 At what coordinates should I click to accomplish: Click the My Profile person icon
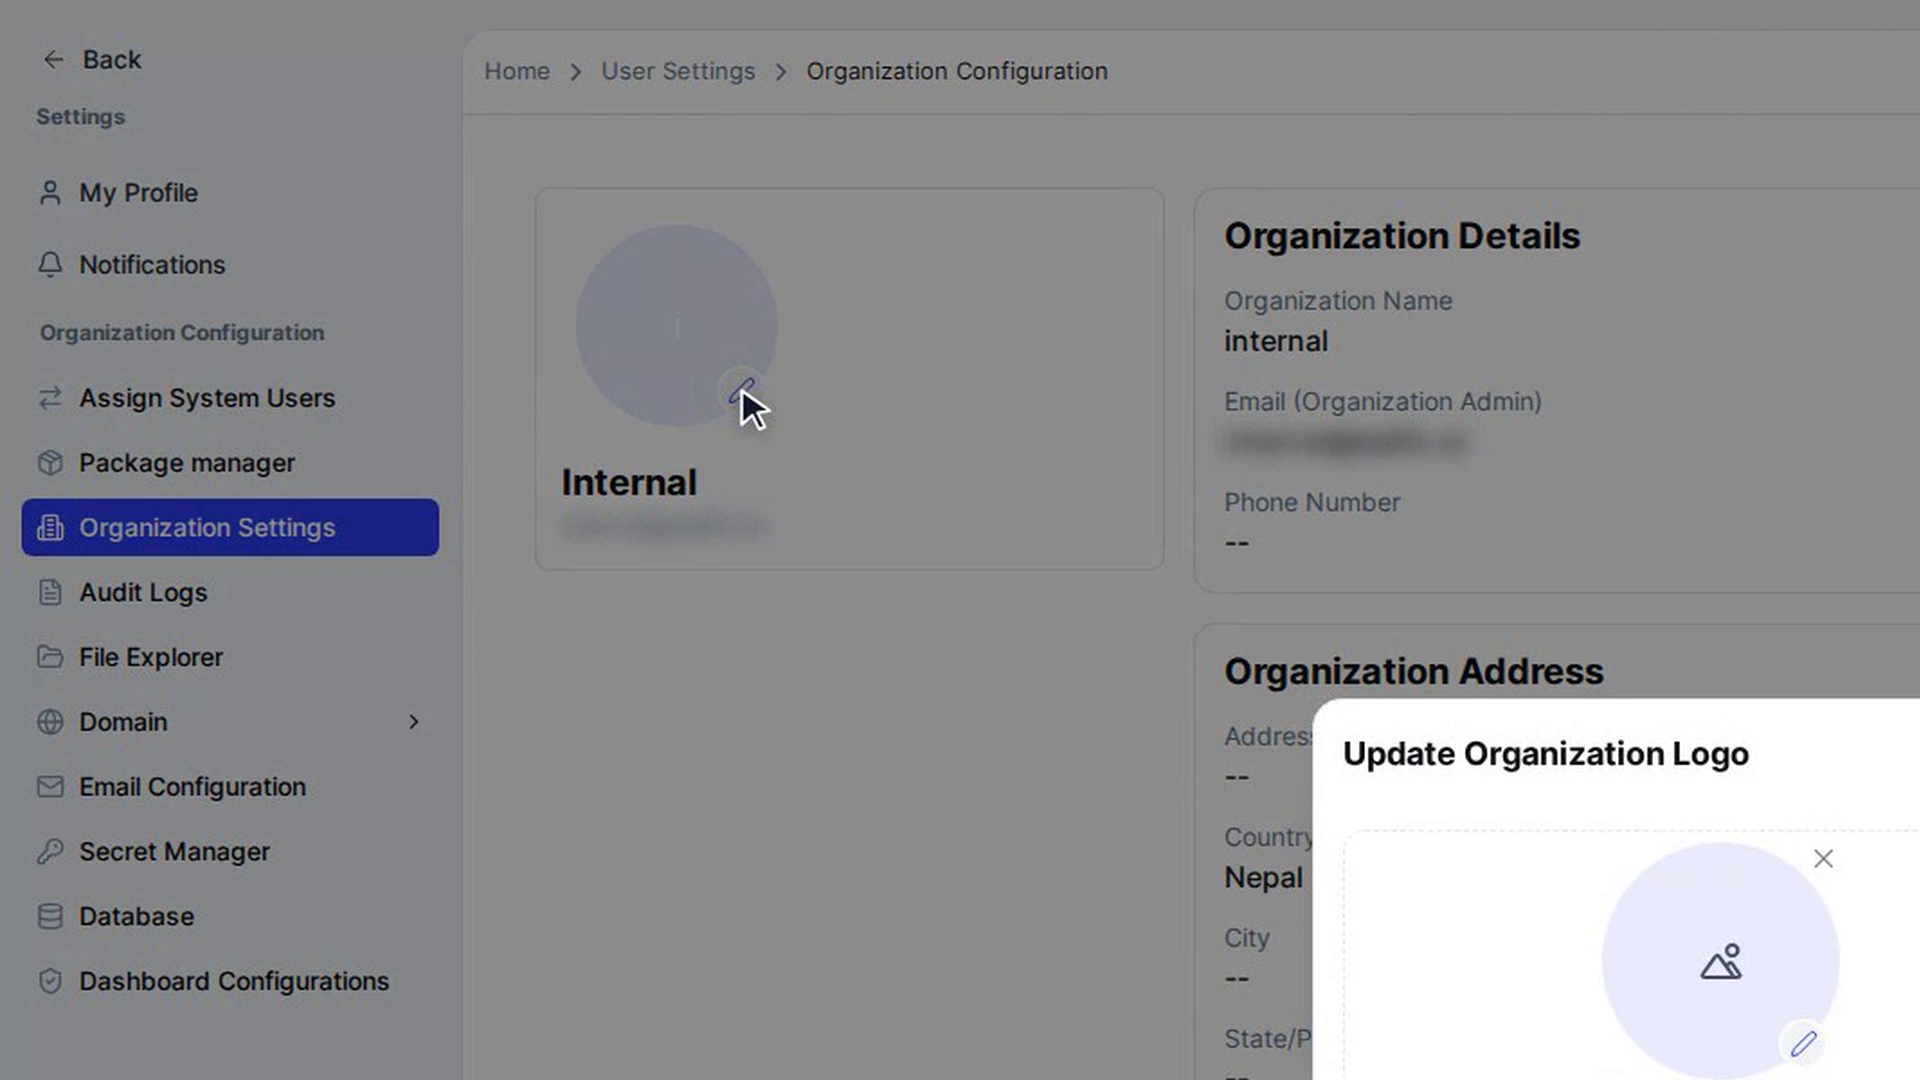[50, 193]
